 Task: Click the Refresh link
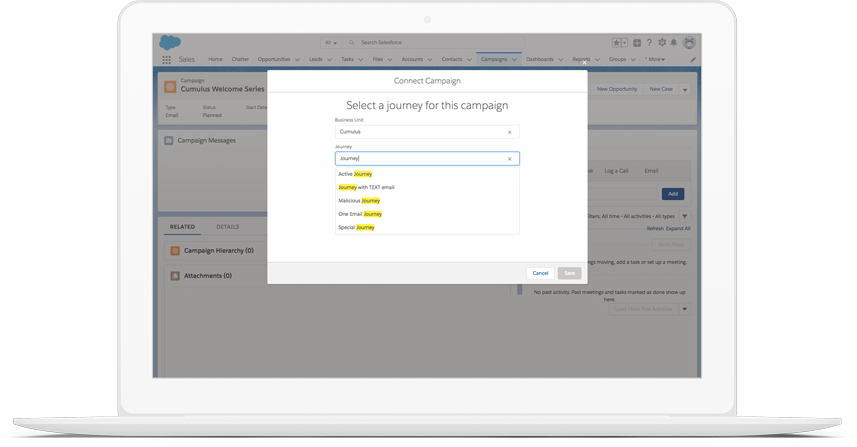655,228
